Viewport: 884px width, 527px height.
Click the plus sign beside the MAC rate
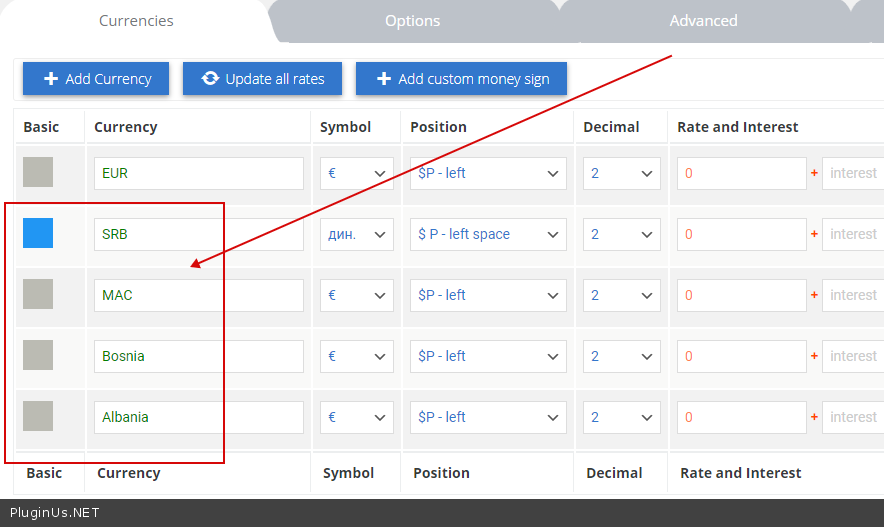tap(814, 295)
